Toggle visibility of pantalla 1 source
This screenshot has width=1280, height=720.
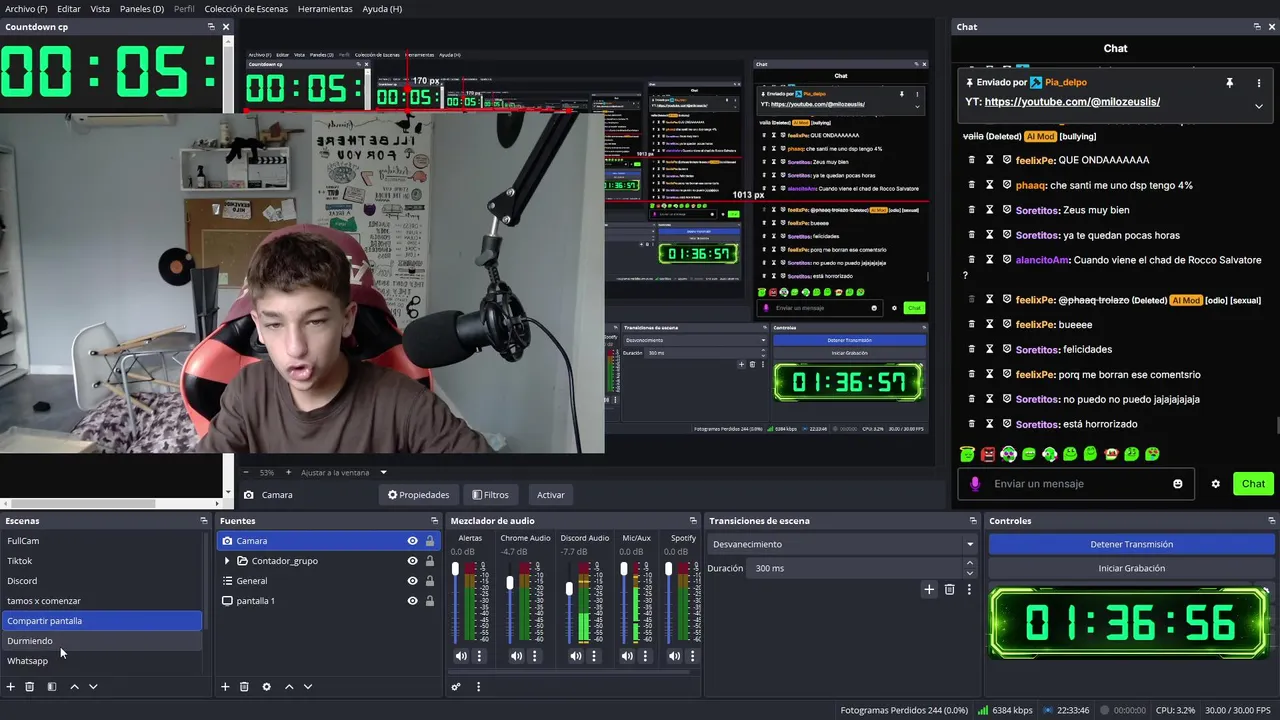click(412, 601)
